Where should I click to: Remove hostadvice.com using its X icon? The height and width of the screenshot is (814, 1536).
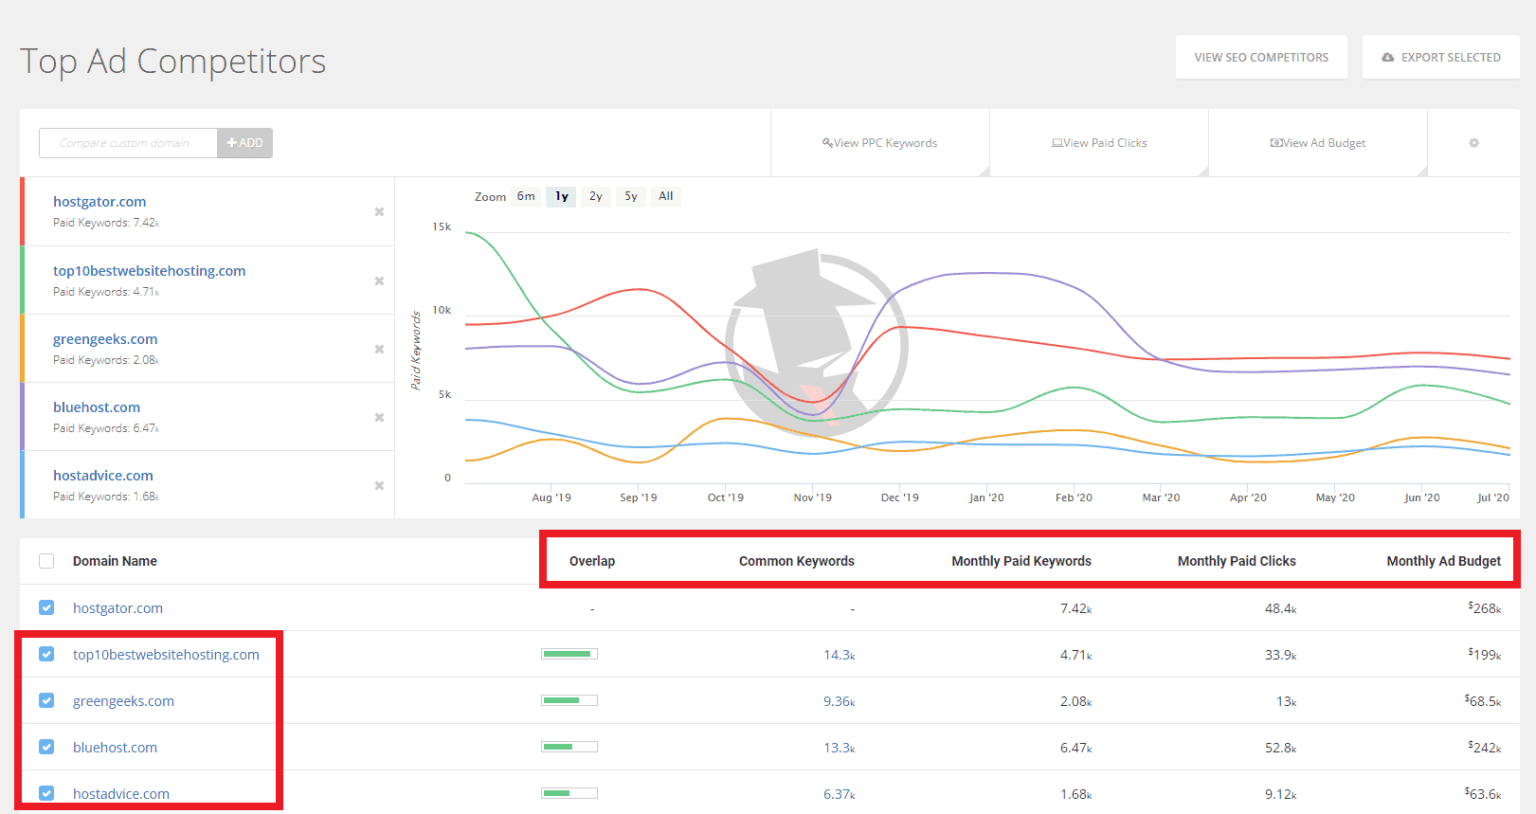(379, 485)
